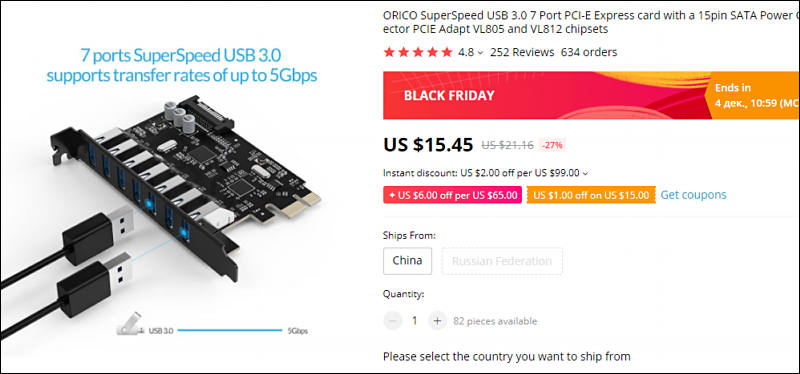The height and width of the screenshot is (374, 800).
Task: Expand the instant discount details chevron
Action: tap(585, 173)
